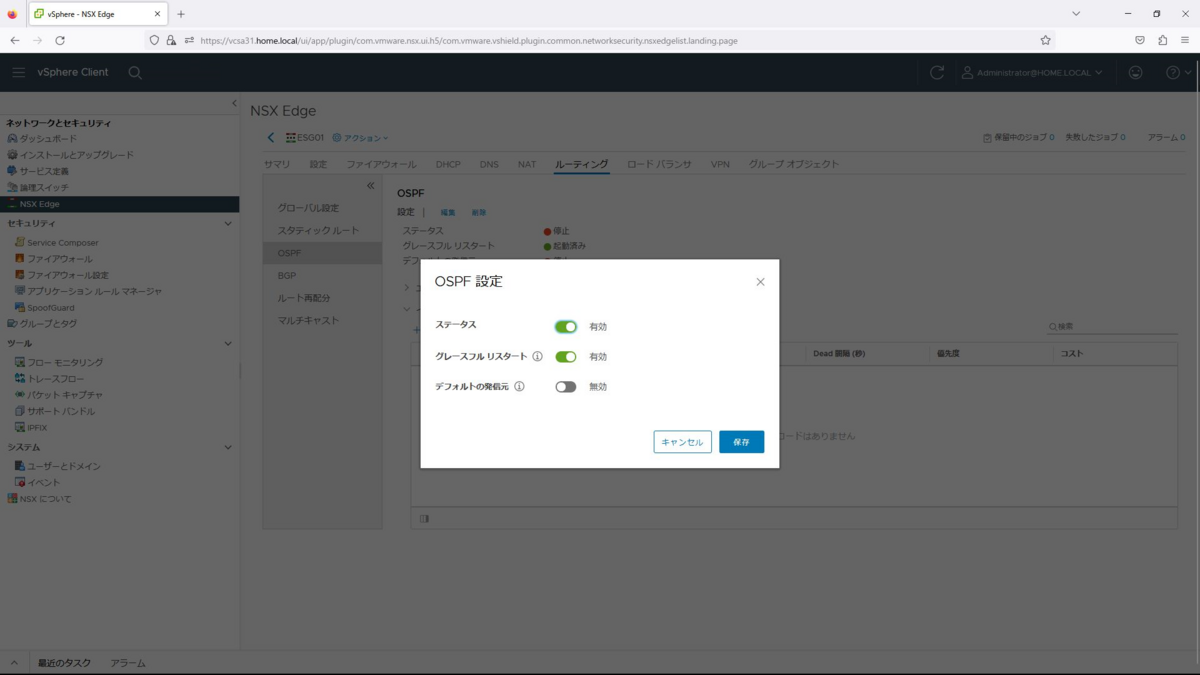Switch to the ロード バランサ tab

pos(659,164)
